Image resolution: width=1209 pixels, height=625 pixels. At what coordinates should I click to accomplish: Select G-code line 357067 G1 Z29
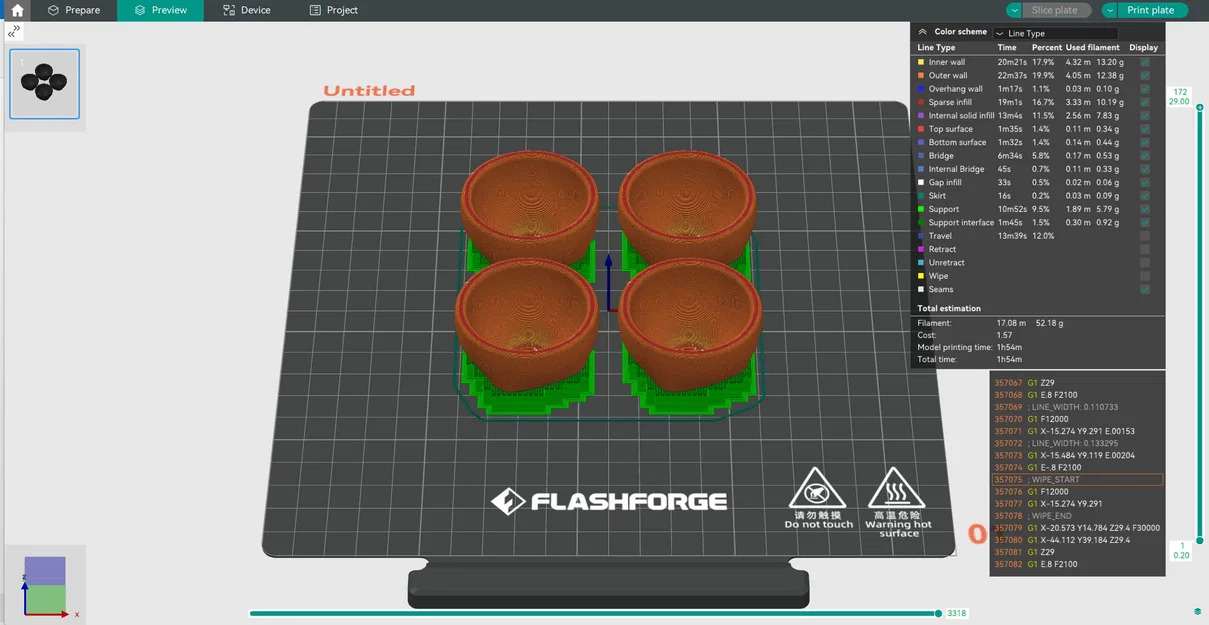point(1077,383)
